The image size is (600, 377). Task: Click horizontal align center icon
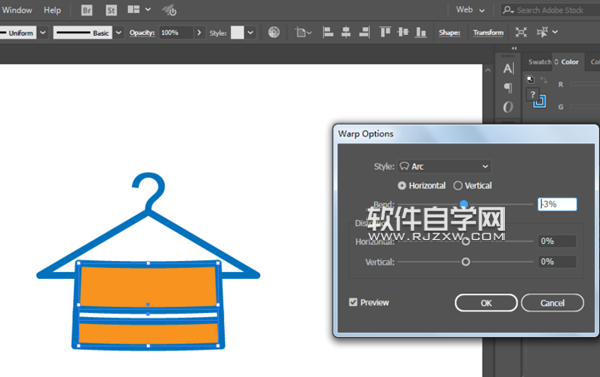(x=346, y=32)
